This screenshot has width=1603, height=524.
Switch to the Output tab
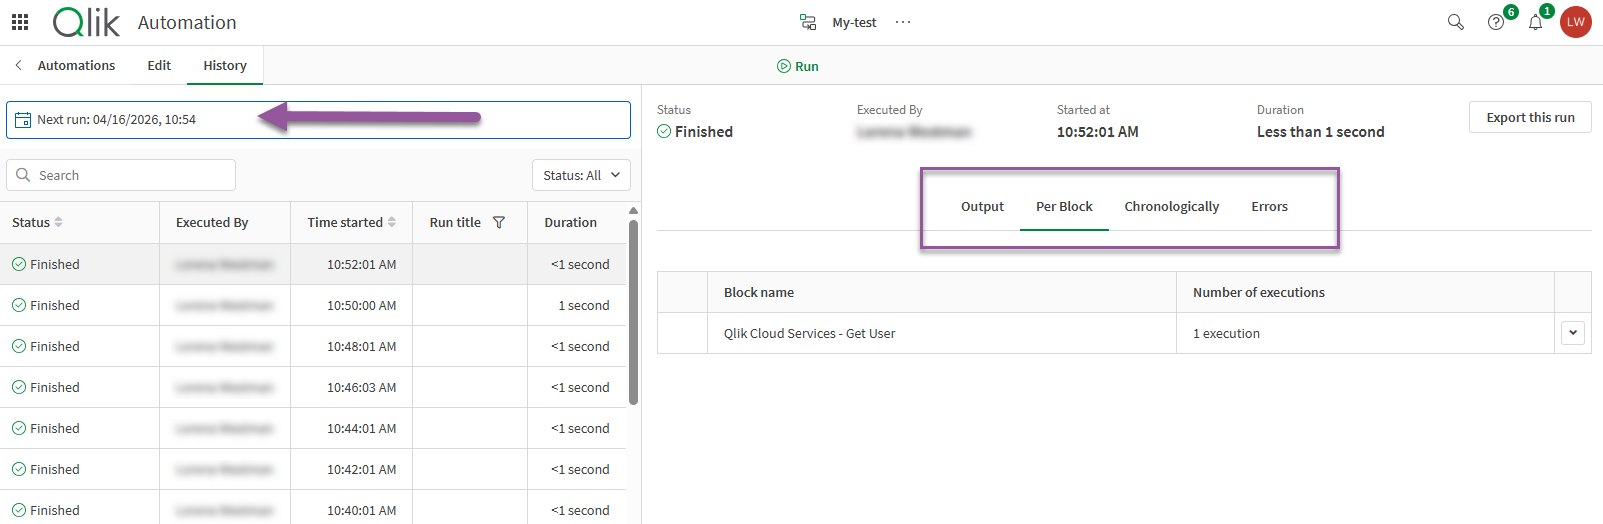click(x=982, y=206)
